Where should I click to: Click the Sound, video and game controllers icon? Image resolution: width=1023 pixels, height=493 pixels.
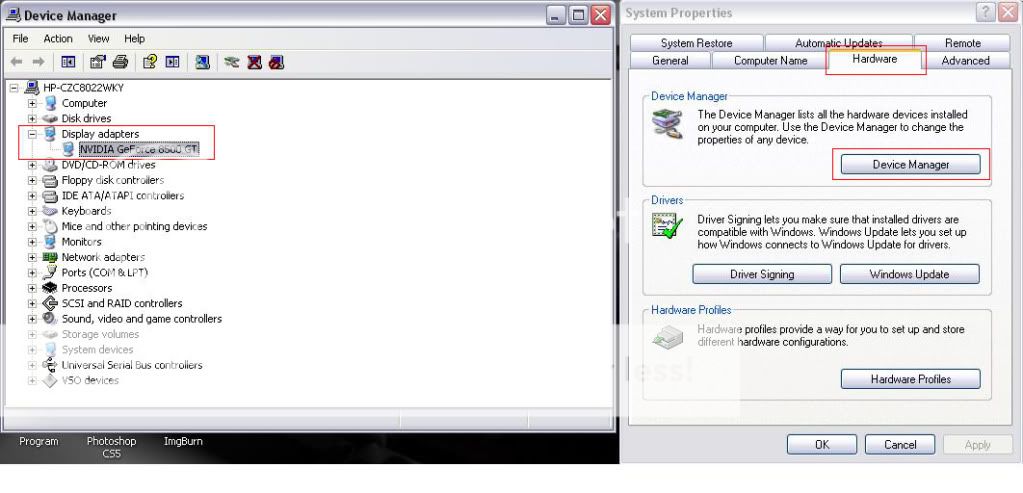pos(50,318)
